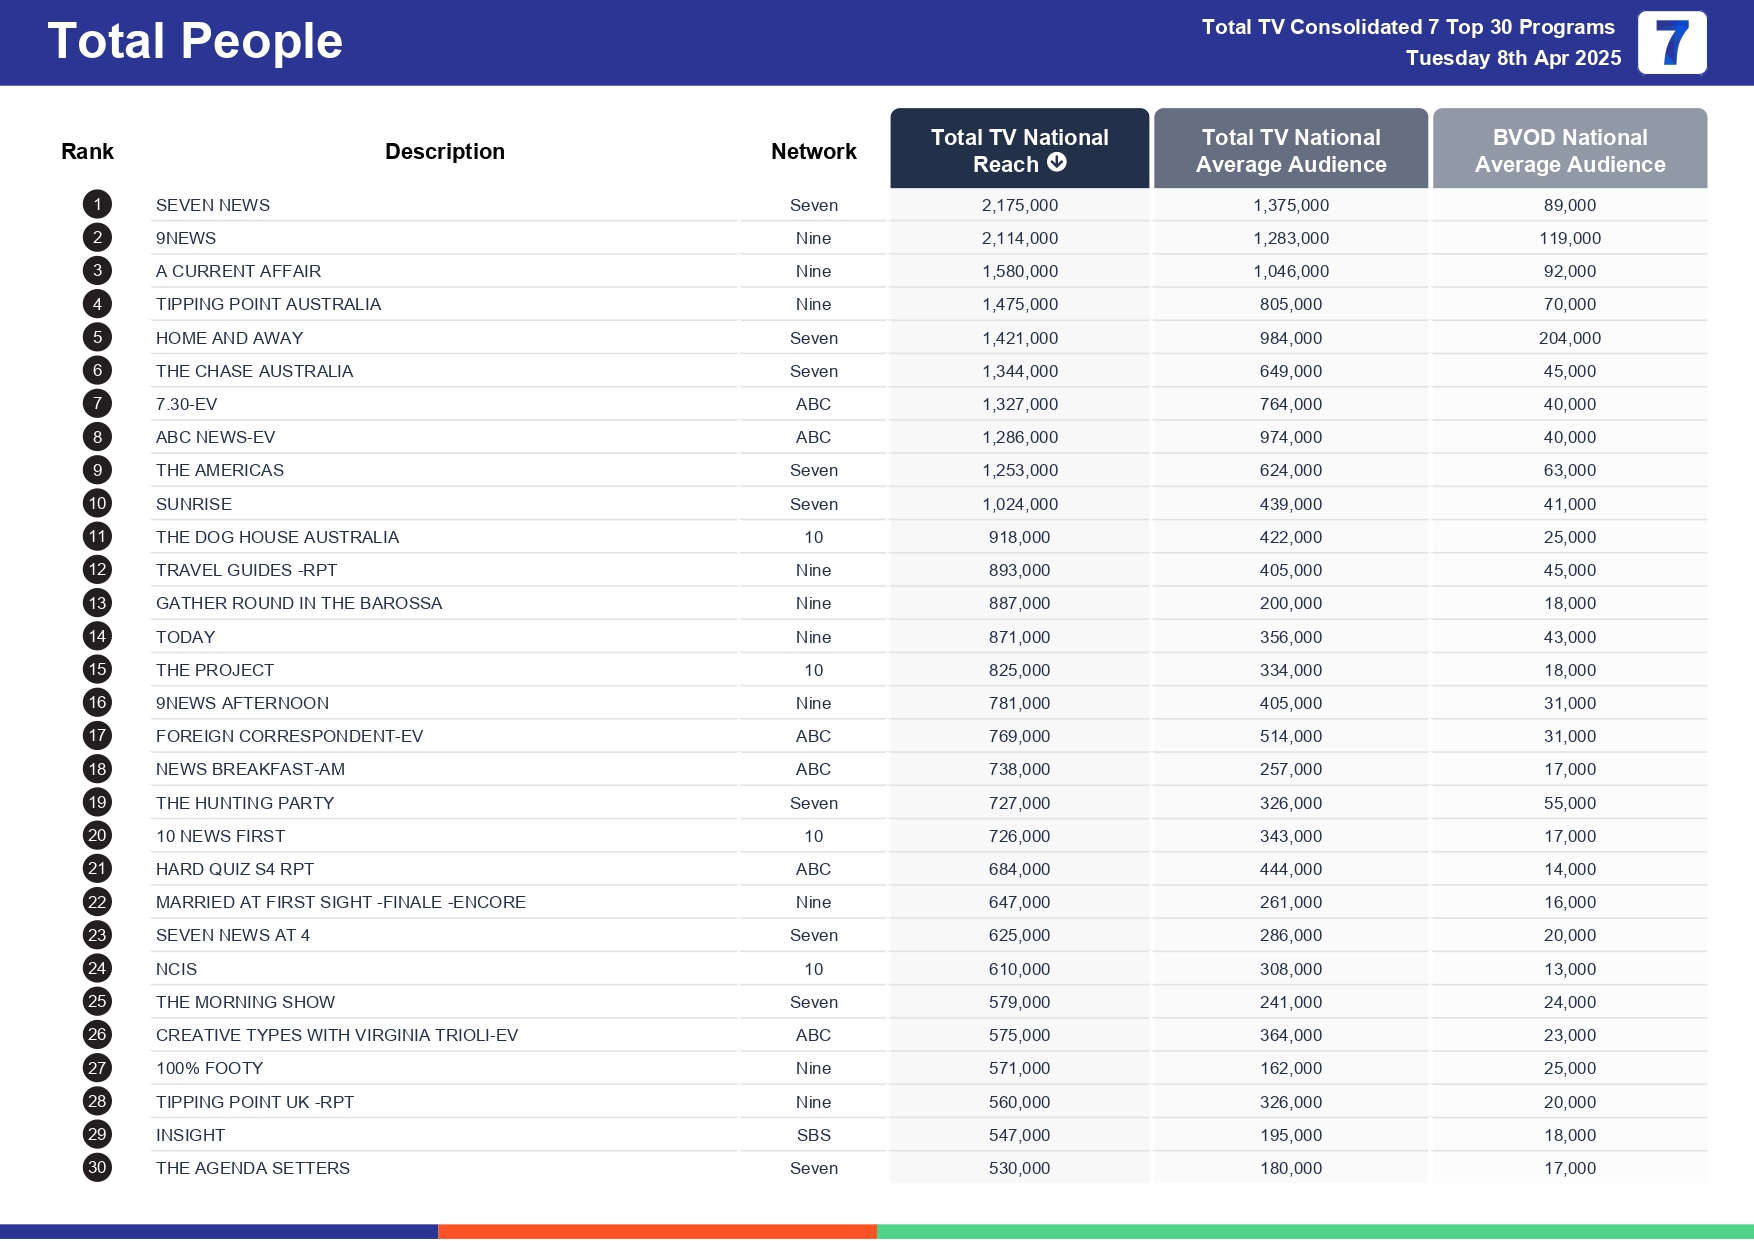Click SBS network for INSIGHT
The width and height of the screenshot is (1754, 1241).
[x=813, y=1135]
